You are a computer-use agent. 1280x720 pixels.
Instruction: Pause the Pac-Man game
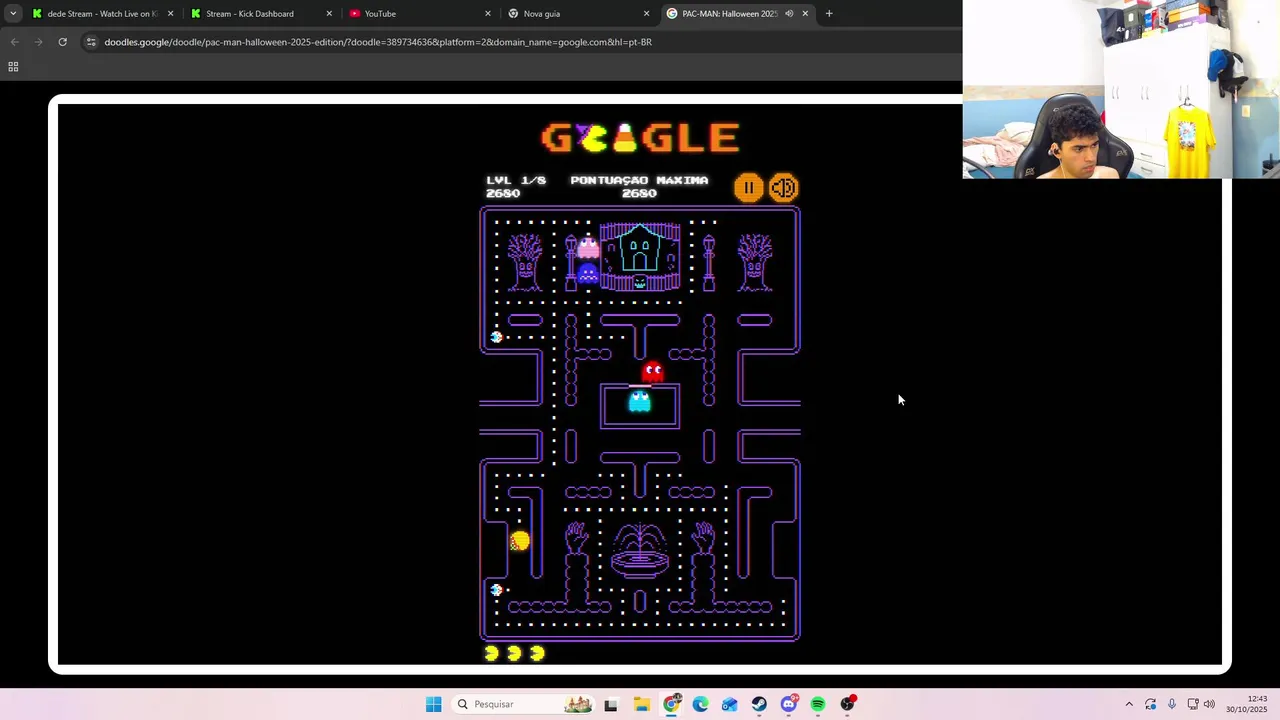(x=748, y=188)
